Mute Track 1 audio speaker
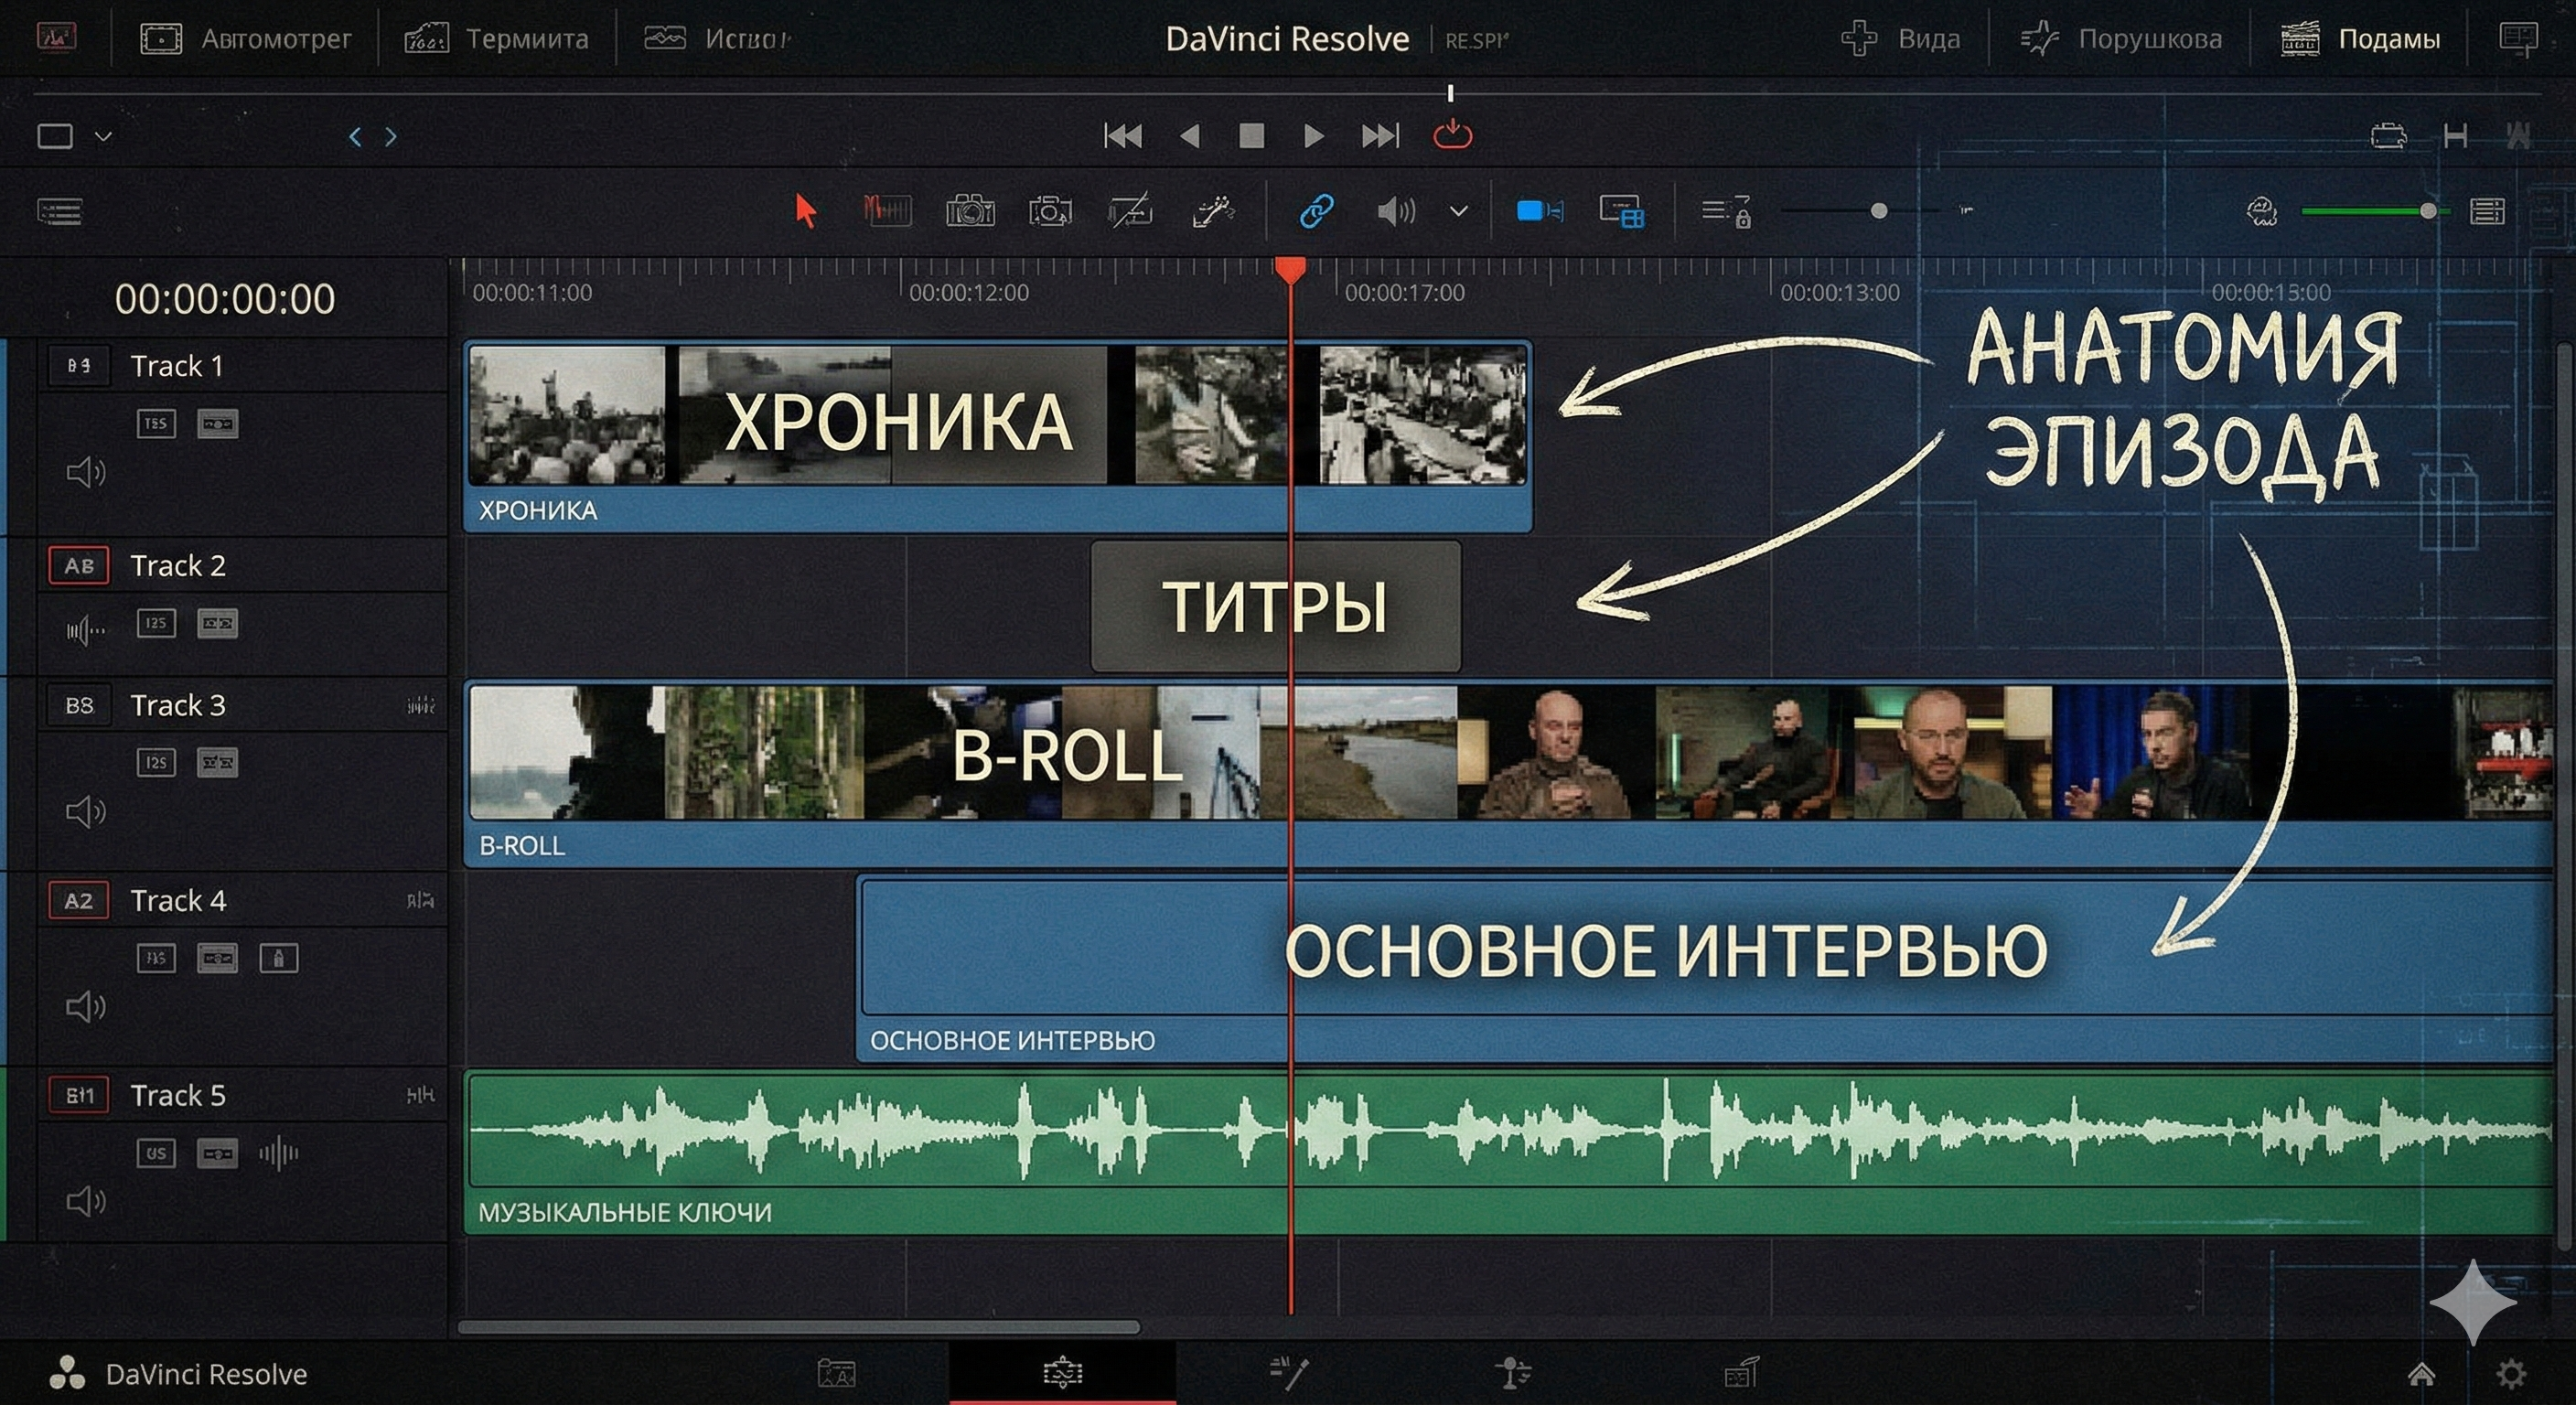 pos(85,472)
